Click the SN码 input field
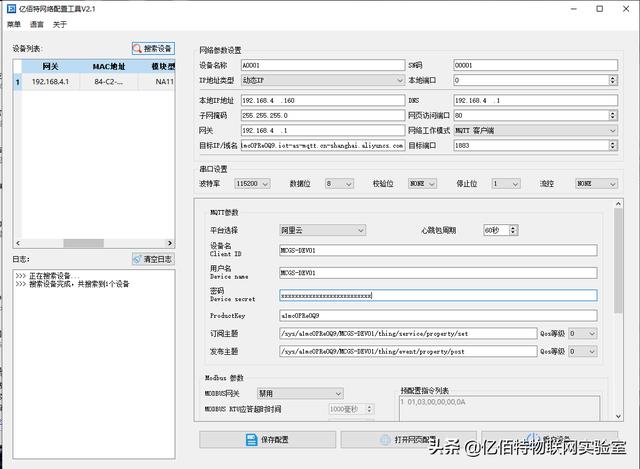Viewport: 640px width, 469px height. tap(536, 65)
